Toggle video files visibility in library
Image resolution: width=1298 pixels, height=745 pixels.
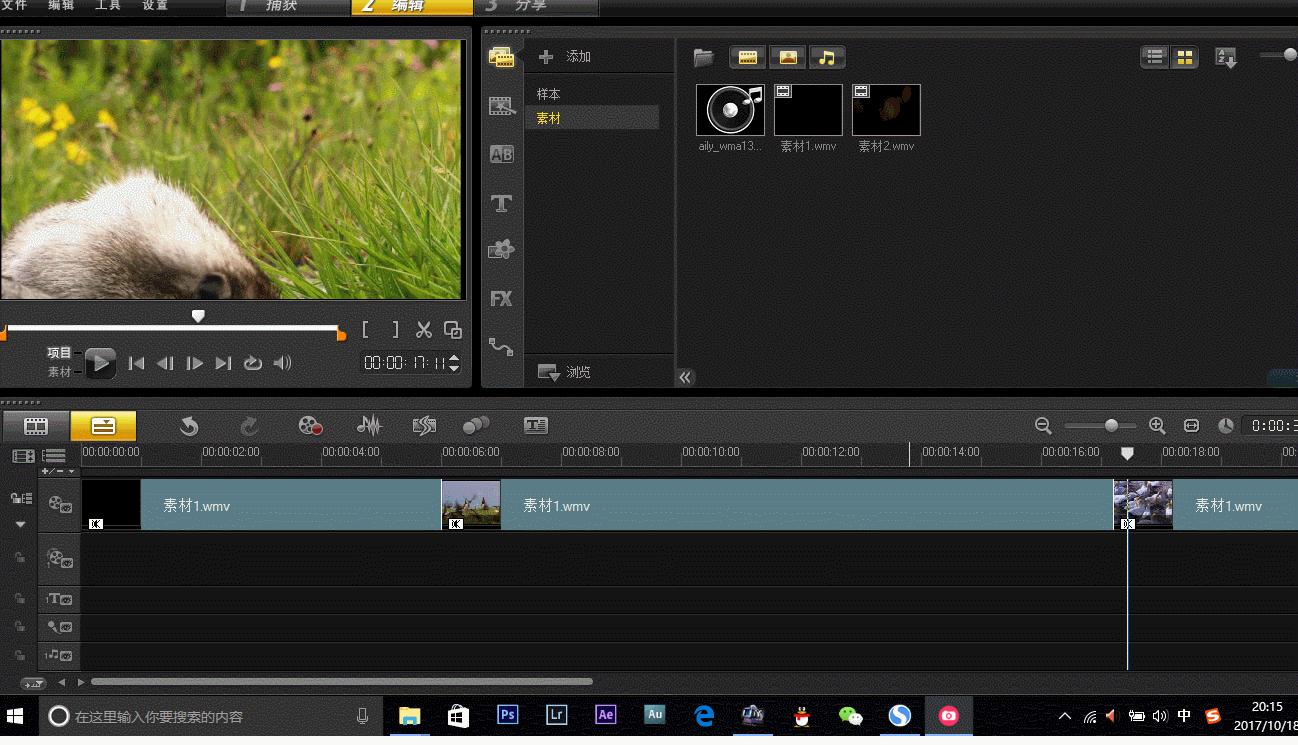[747, 58]
